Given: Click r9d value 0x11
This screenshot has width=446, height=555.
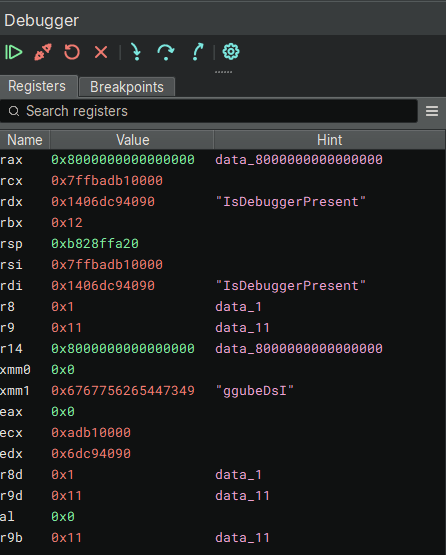Looking at the screenshot, I should [x=67, y=496].
